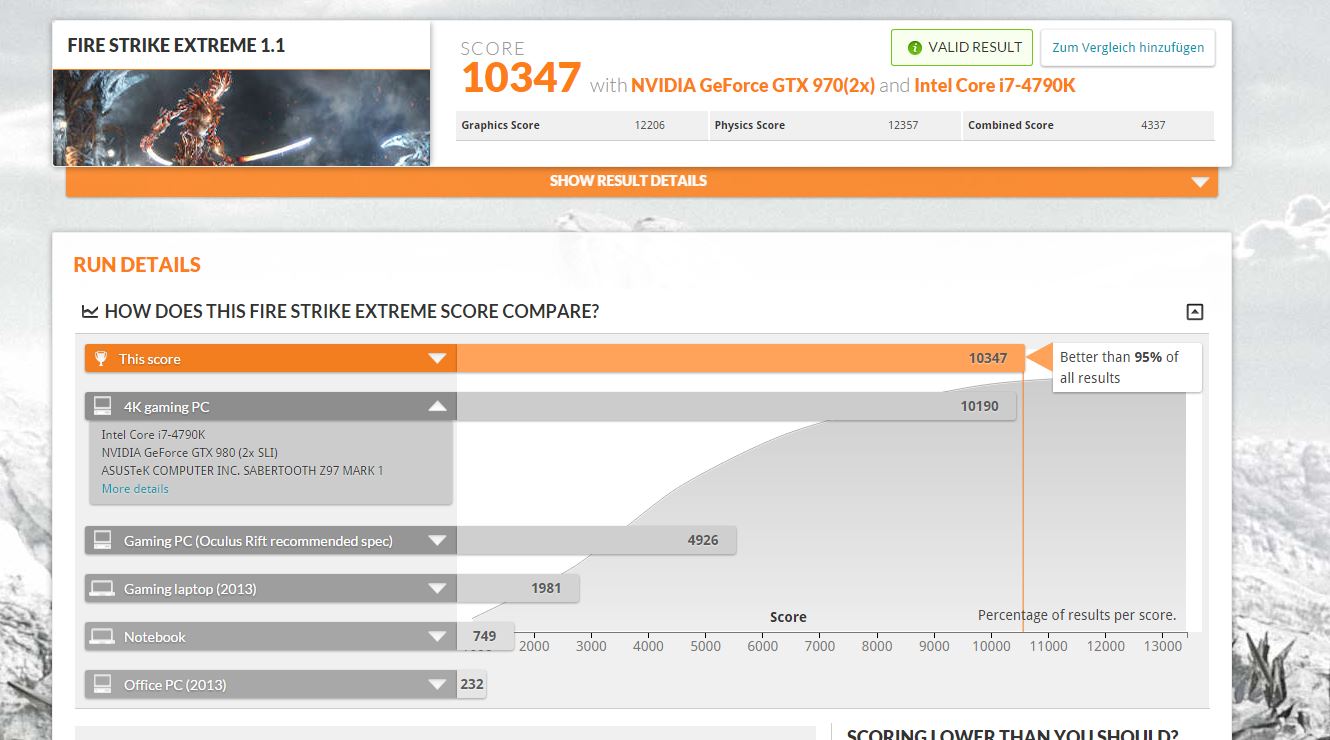Click the Notebook bar value 749

pyautogui.click(x=485, y=636)
